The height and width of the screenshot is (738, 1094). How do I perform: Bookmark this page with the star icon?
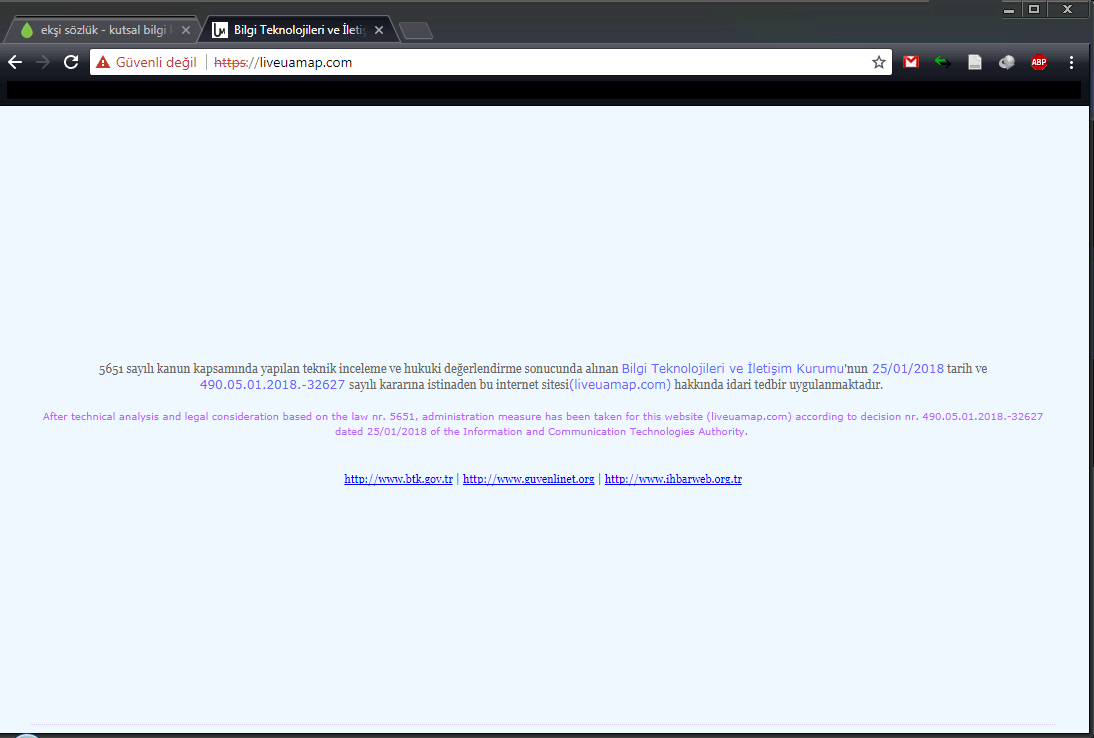pos(878,62)
